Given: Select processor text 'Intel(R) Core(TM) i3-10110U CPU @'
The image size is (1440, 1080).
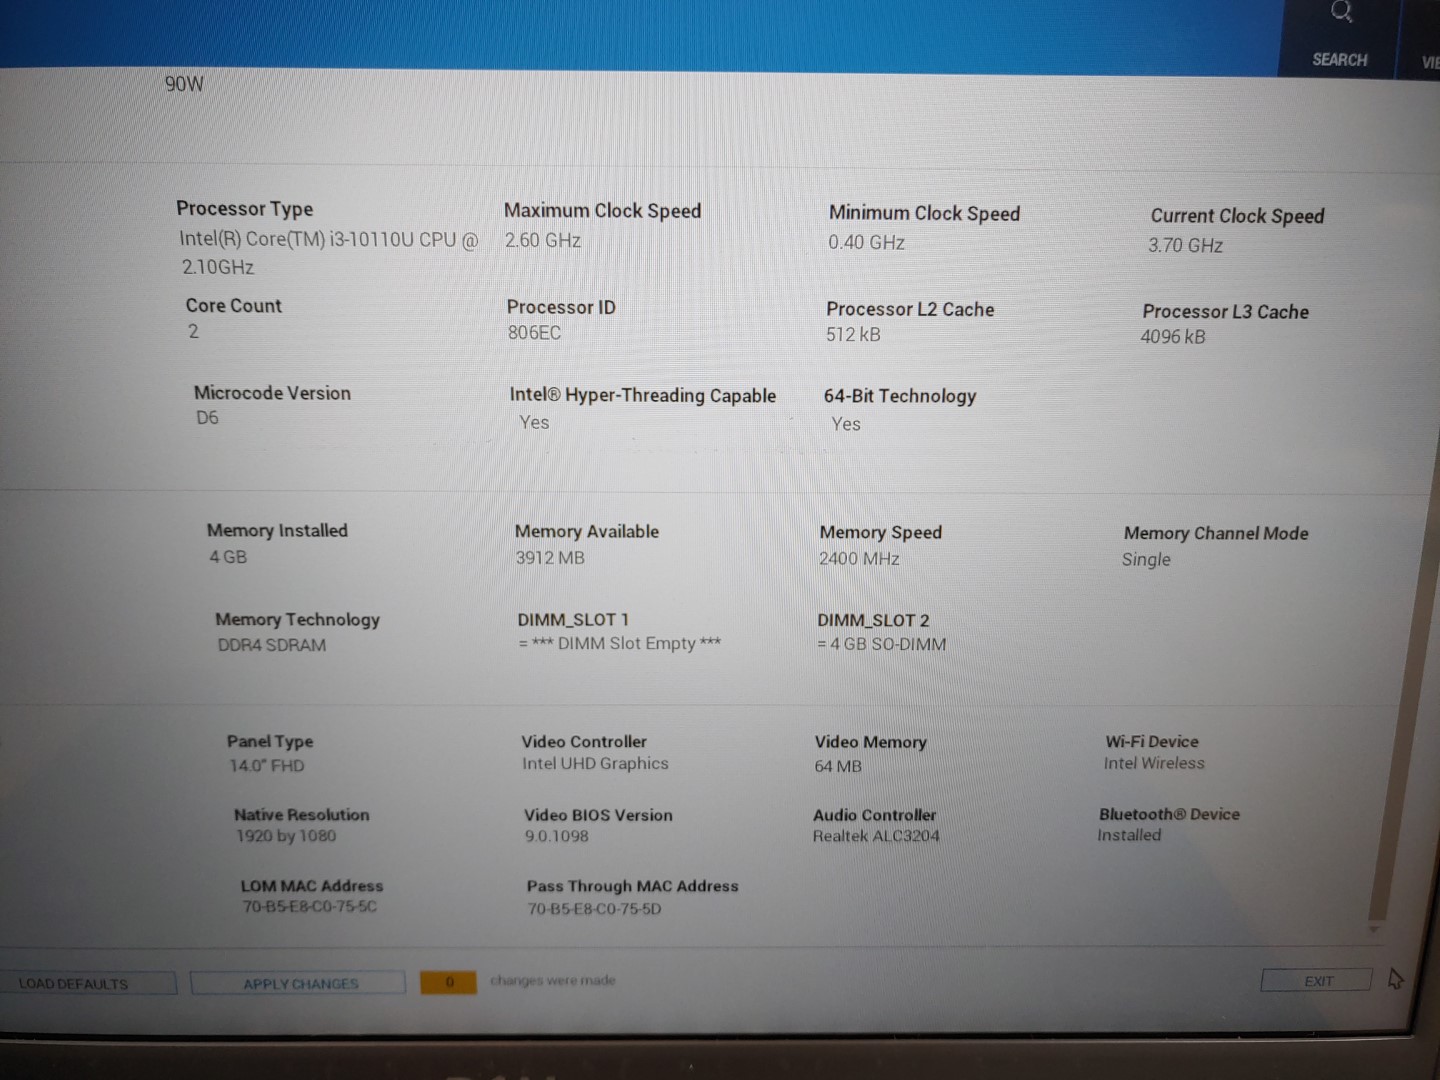Looking at the screenshot, I should click(329, 239).
